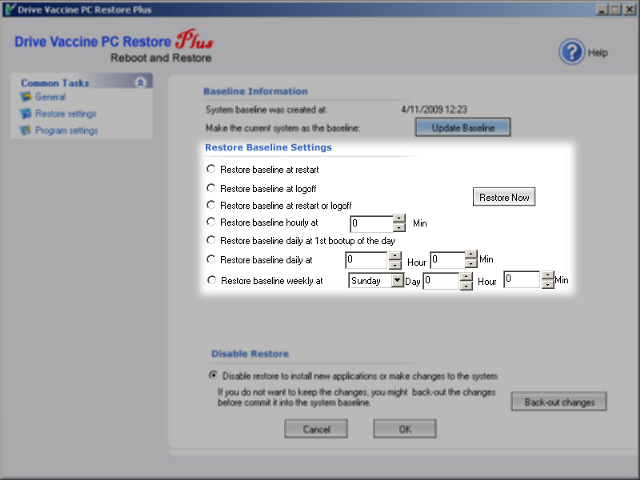Collapse the Common Tasks panel
Viewport: 640px width, 480px height.
140,82
